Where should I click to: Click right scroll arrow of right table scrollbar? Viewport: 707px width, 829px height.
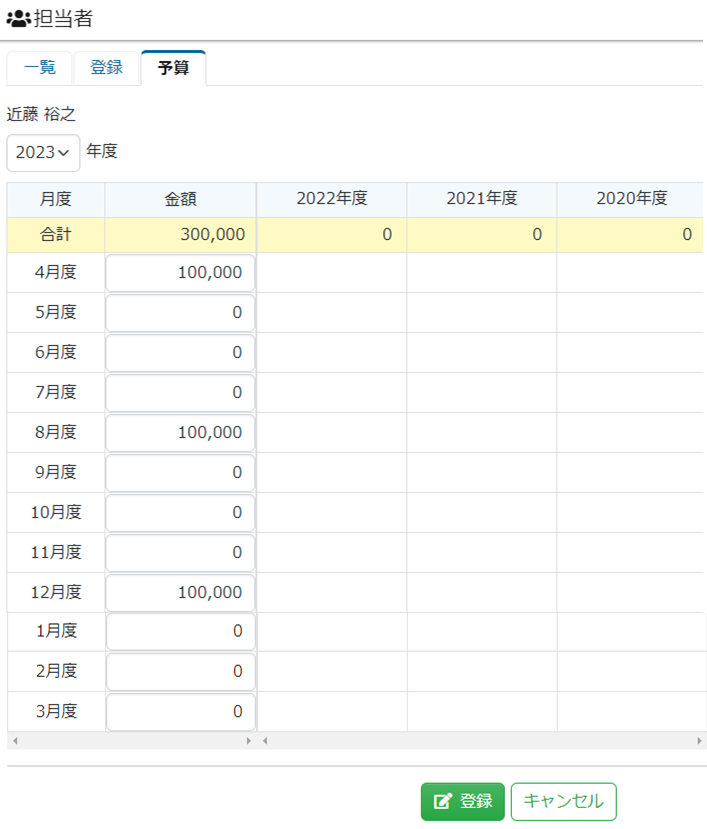click(x=699, y=741)
